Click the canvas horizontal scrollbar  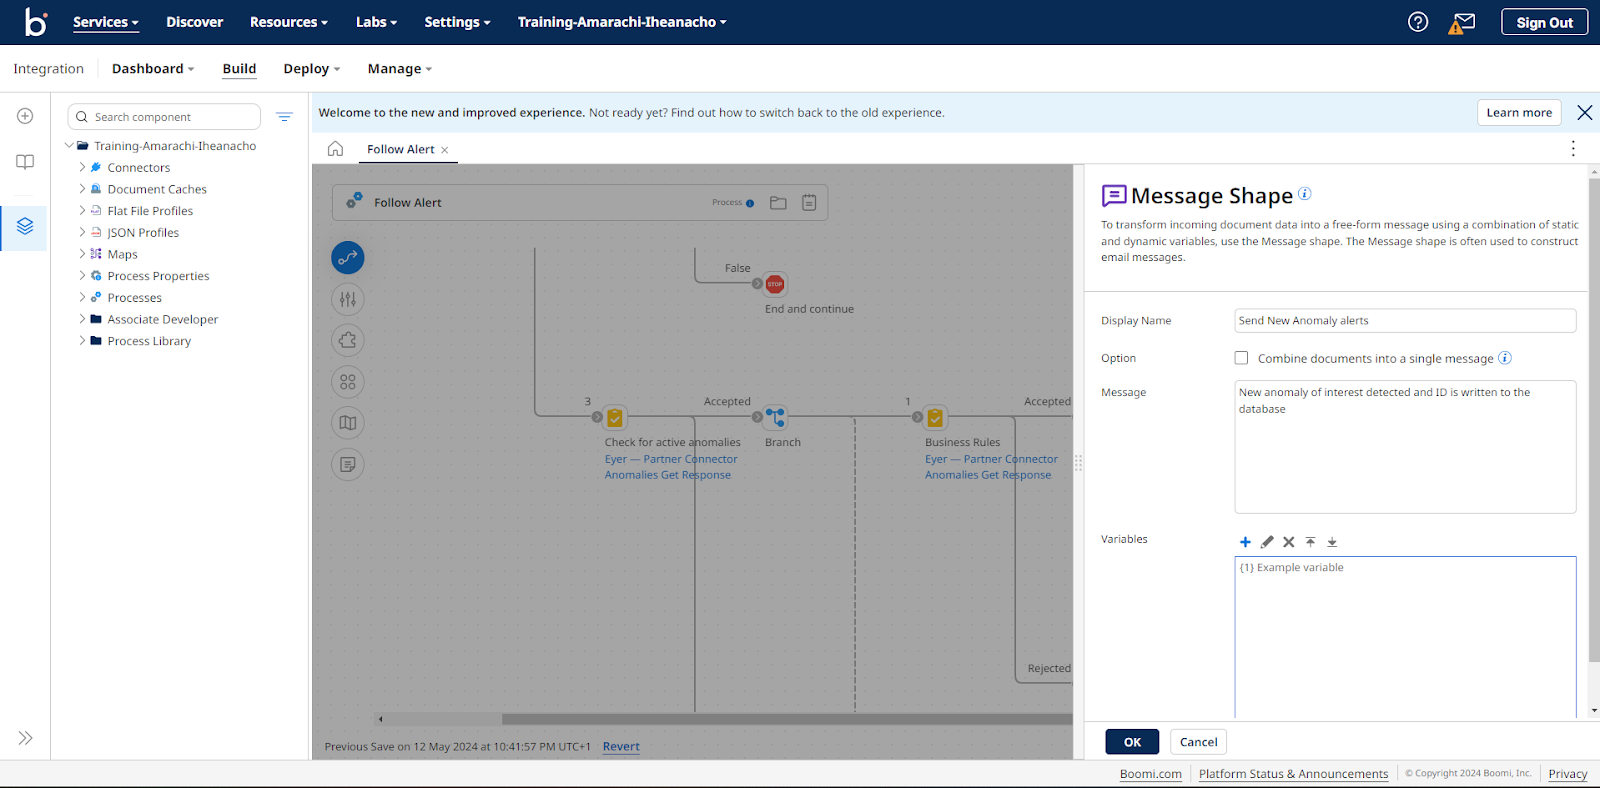point(787,719)
